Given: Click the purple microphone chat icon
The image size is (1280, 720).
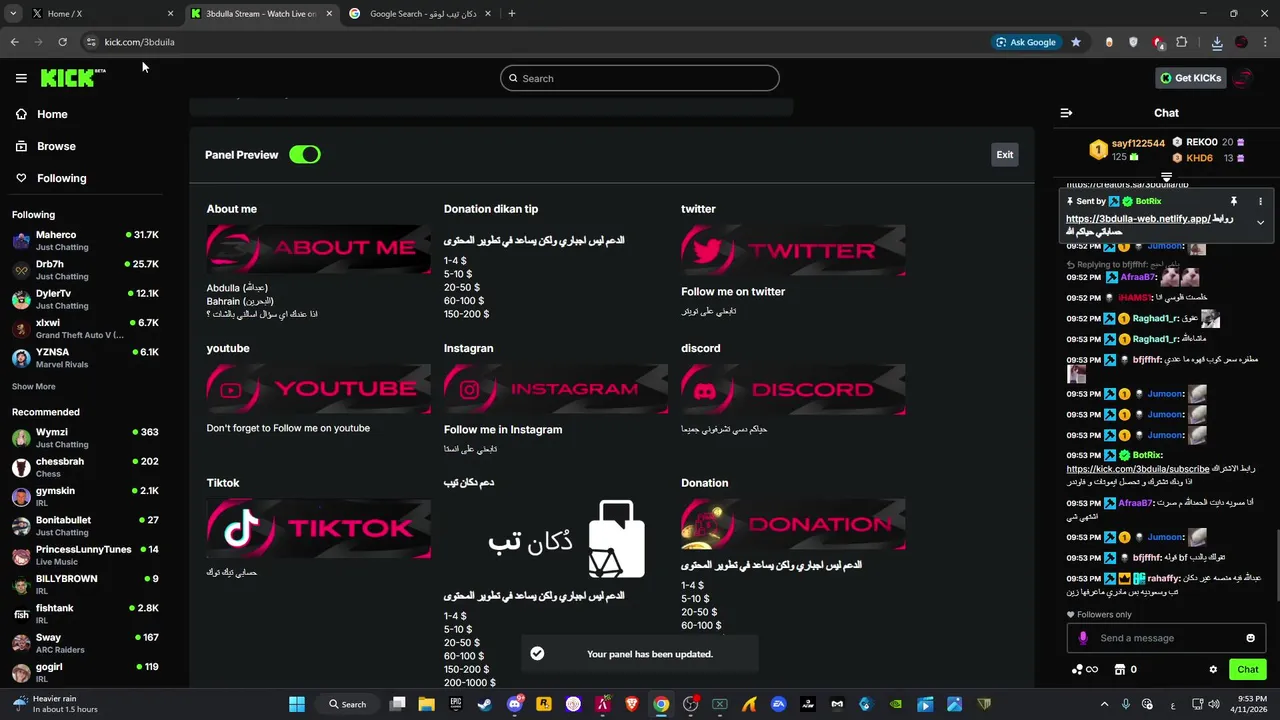Looking at the screenshot, I should click(1083, 638).
